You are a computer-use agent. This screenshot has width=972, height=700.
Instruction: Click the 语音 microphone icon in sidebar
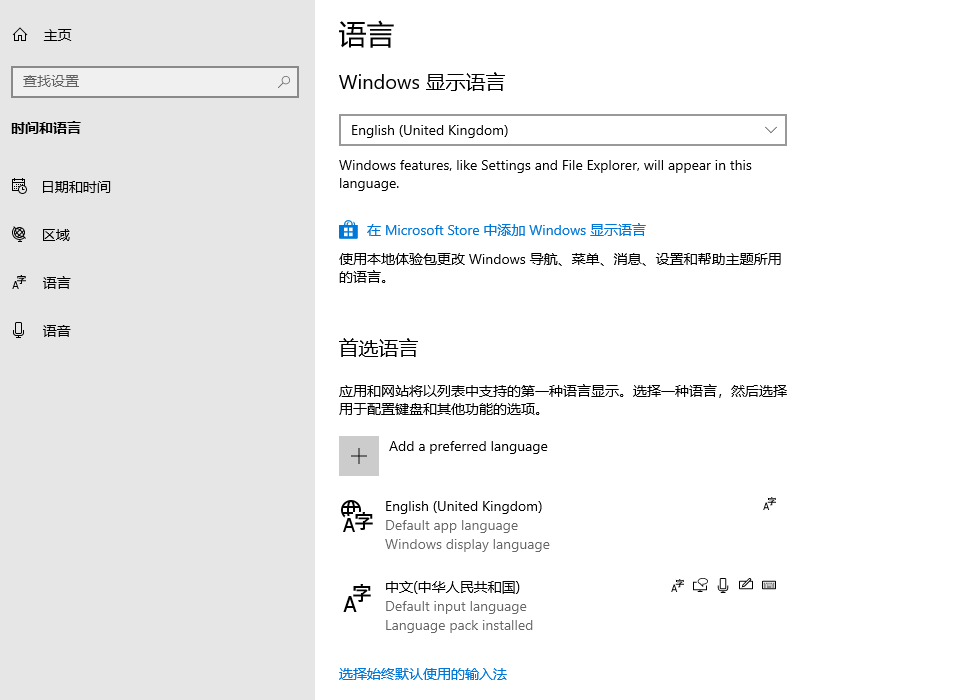pos(19,330)
